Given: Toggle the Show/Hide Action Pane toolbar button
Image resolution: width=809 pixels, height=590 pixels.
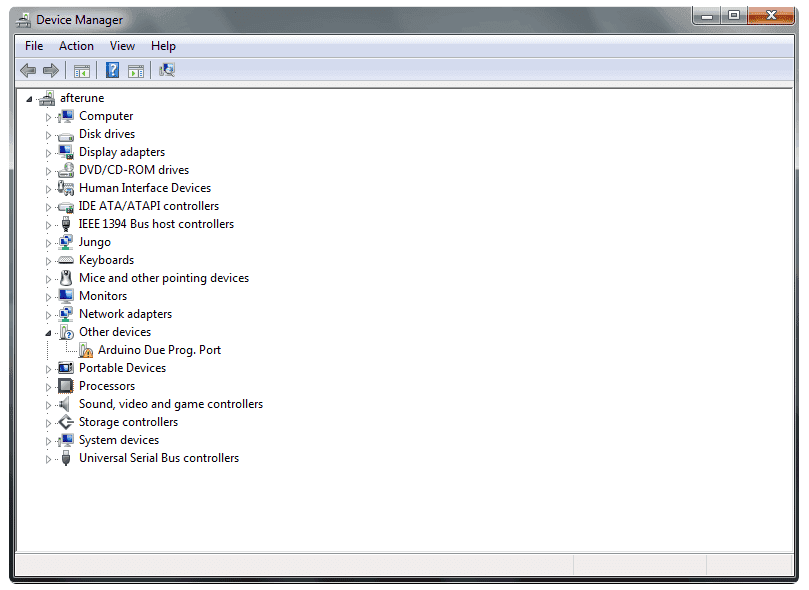Looking at the screenshot, I should (x=136, y=70).
